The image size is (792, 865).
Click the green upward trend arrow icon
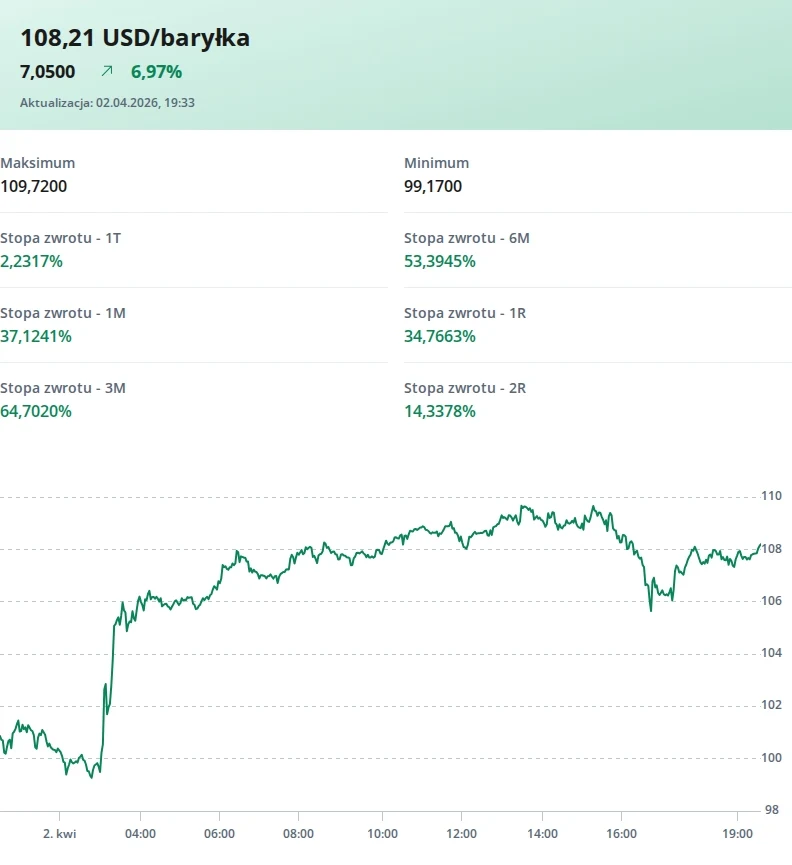[x=107, y=72]
